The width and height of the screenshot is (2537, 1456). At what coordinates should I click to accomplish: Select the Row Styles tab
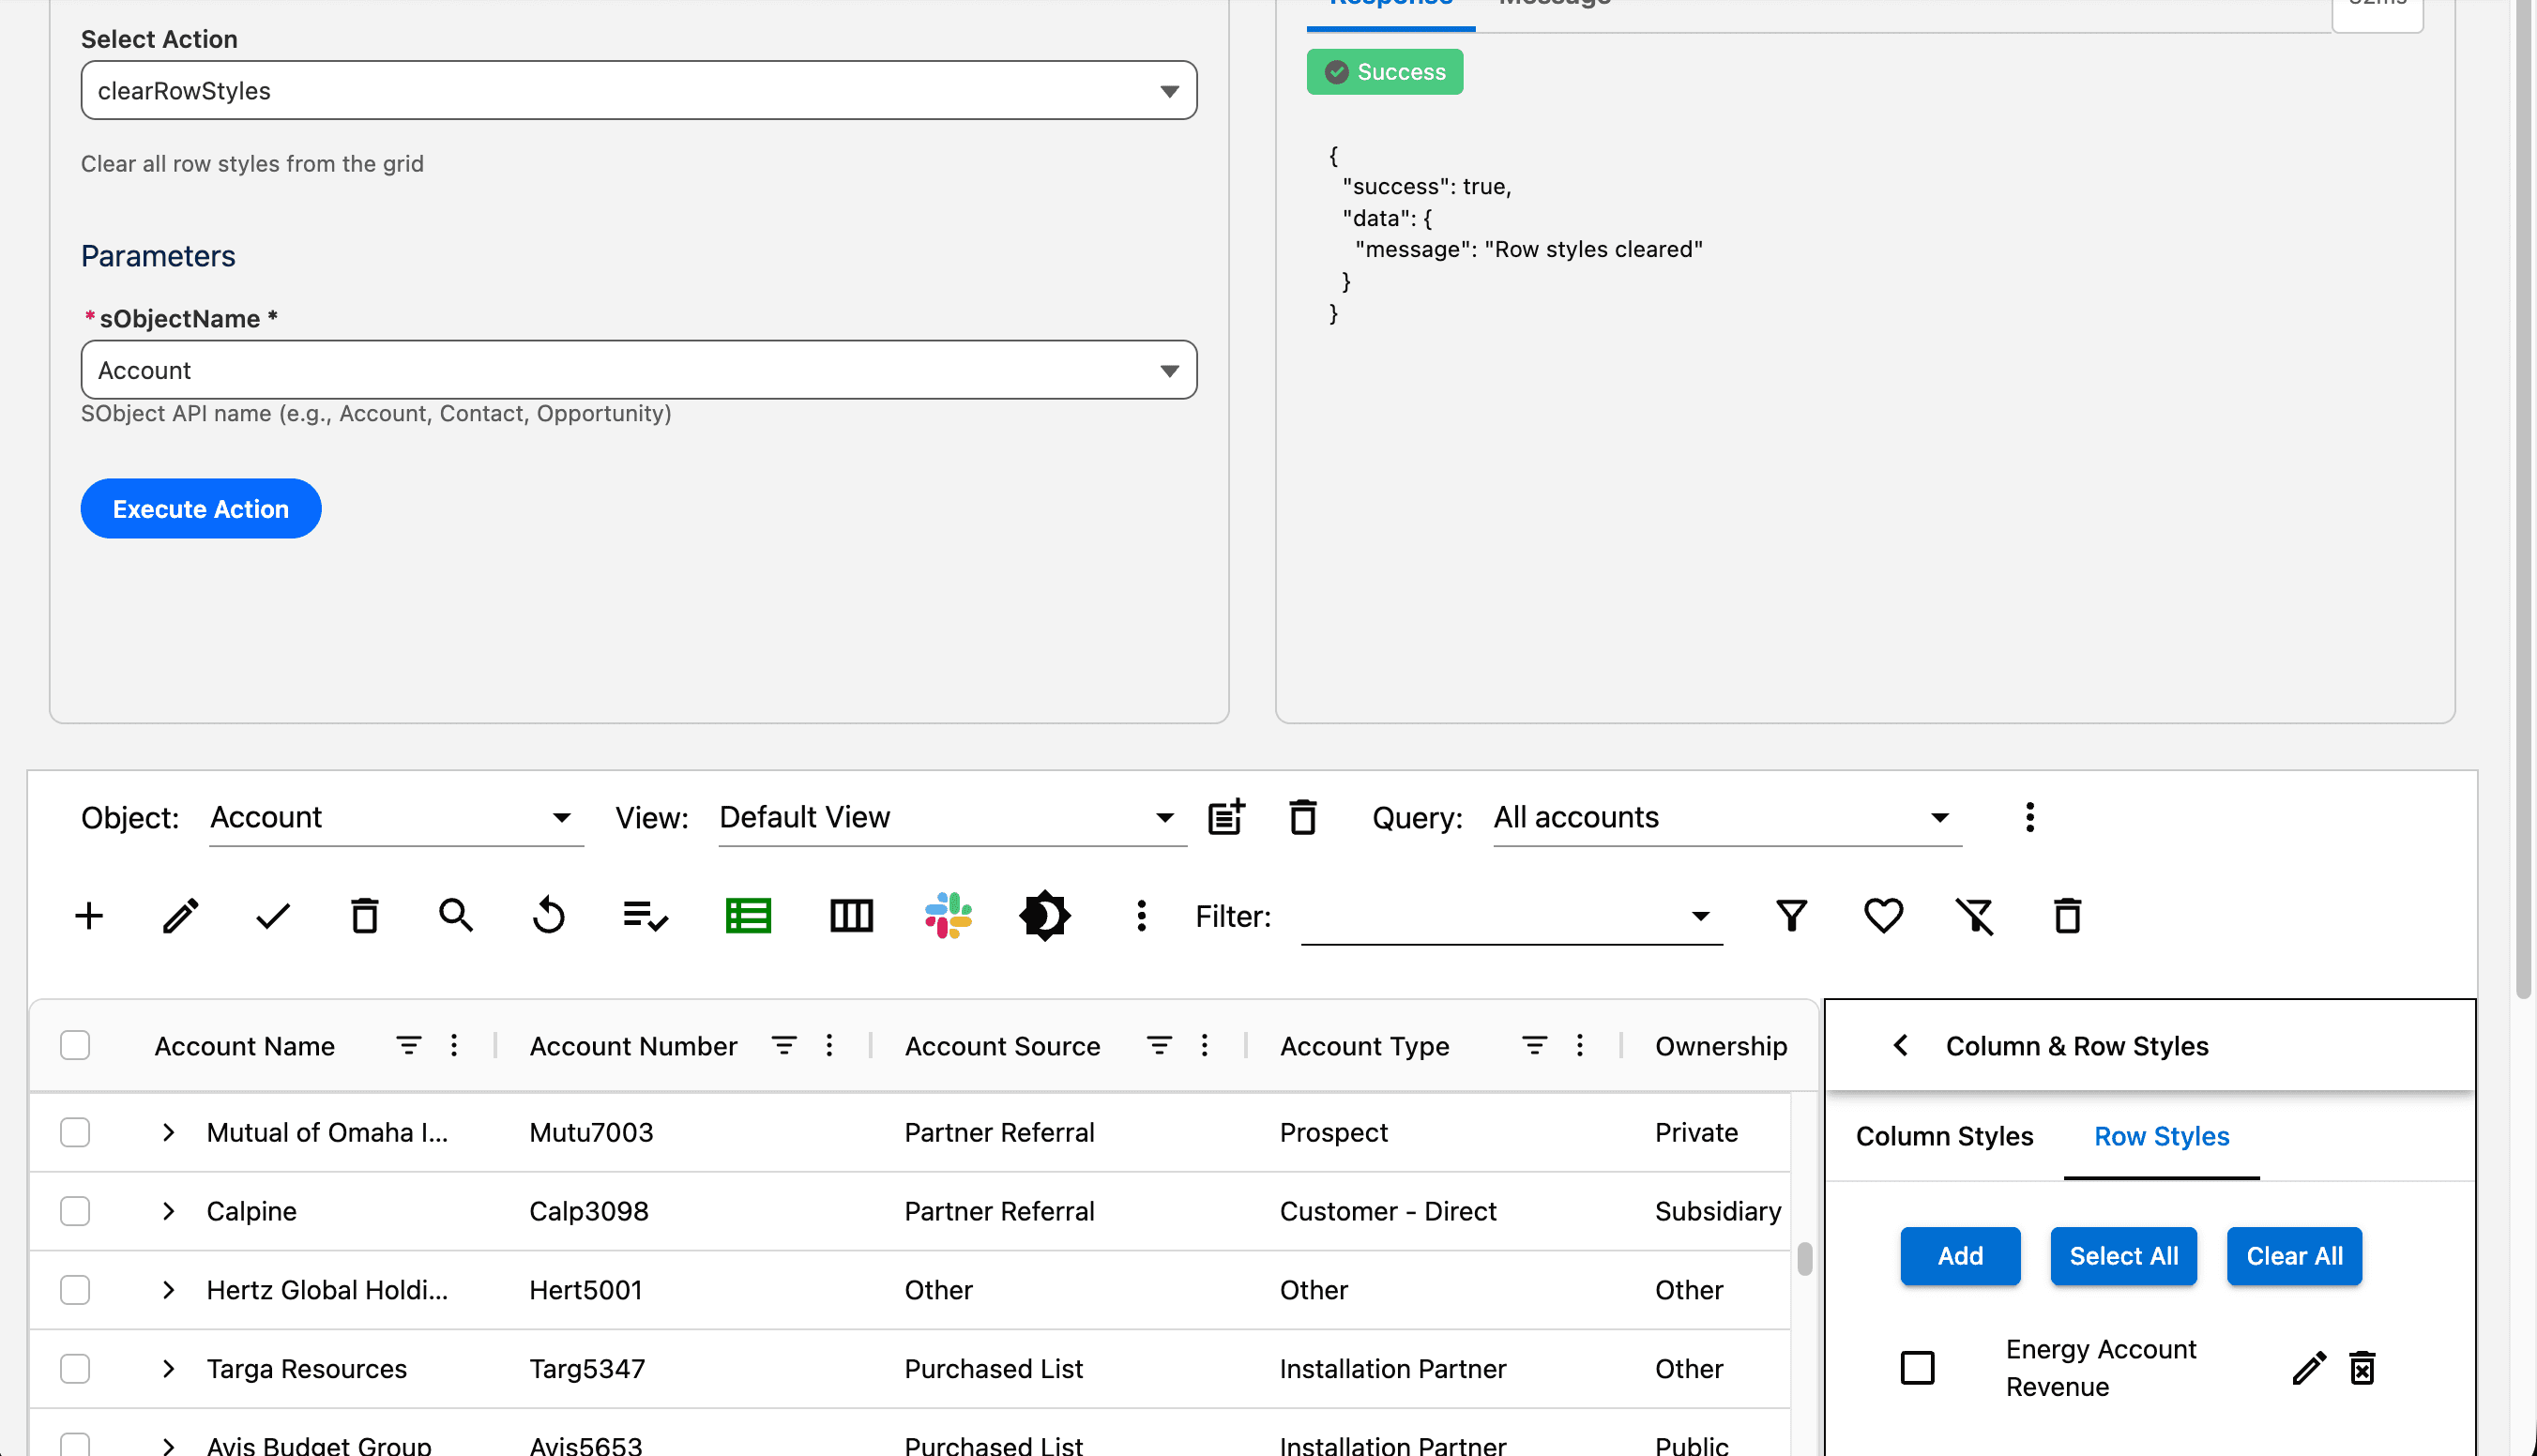pos(2161,1137)
